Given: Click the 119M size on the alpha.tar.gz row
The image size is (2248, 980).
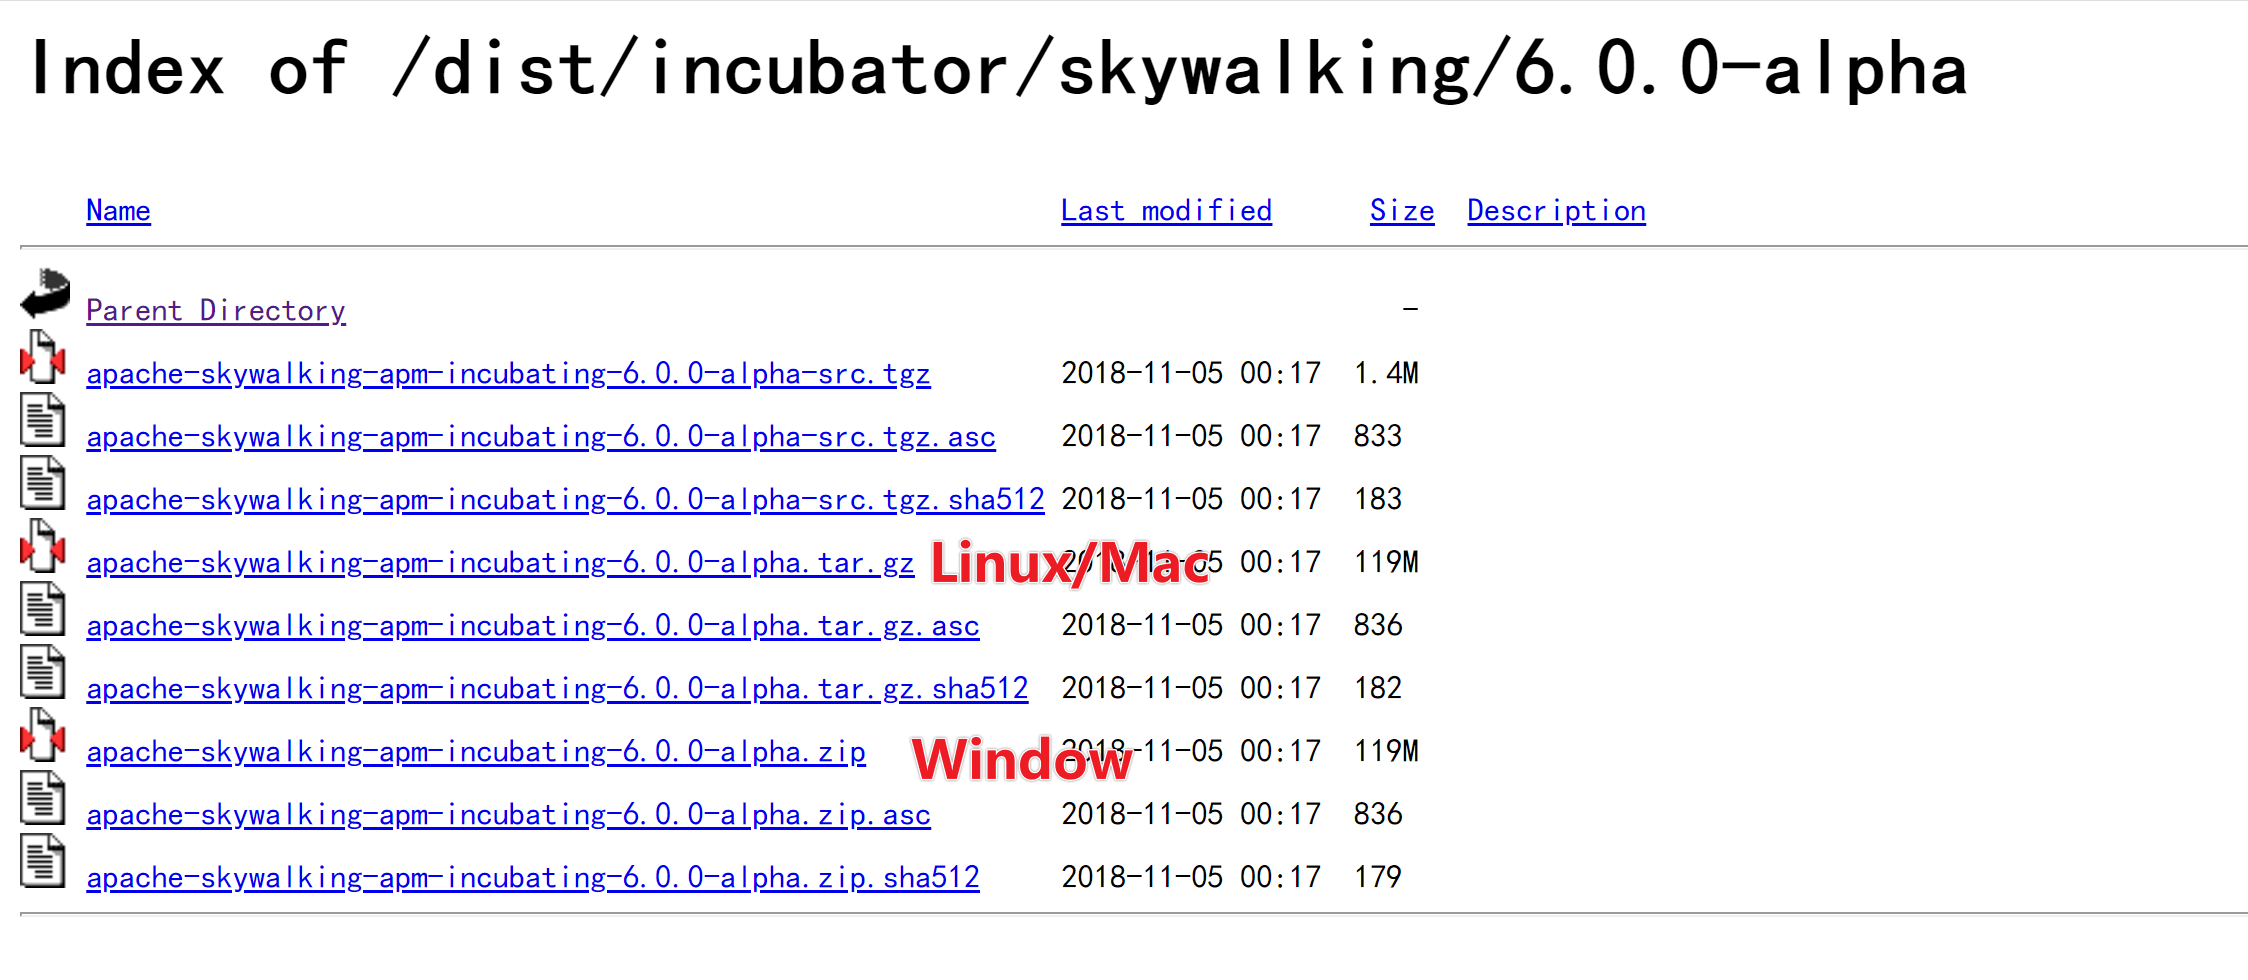Looking at the screenshot, I should coord(1386,562).
